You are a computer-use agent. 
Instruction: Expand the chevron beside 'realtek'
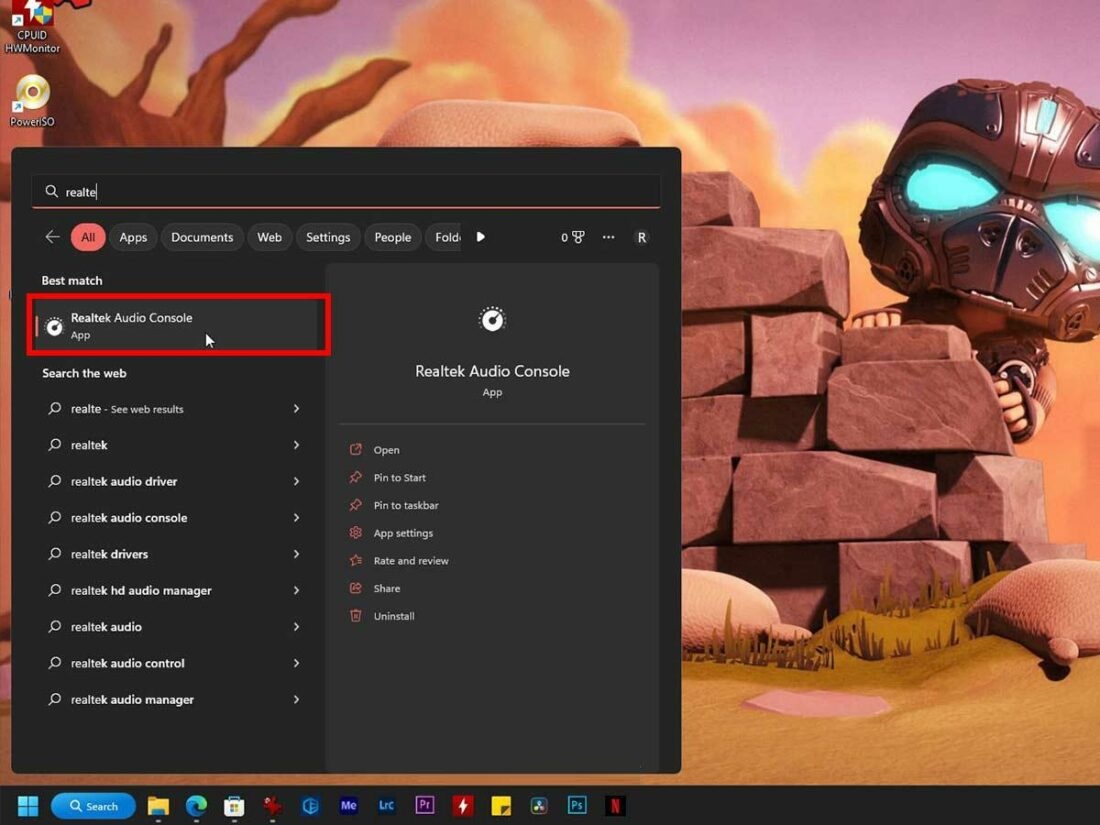[297, 445]
